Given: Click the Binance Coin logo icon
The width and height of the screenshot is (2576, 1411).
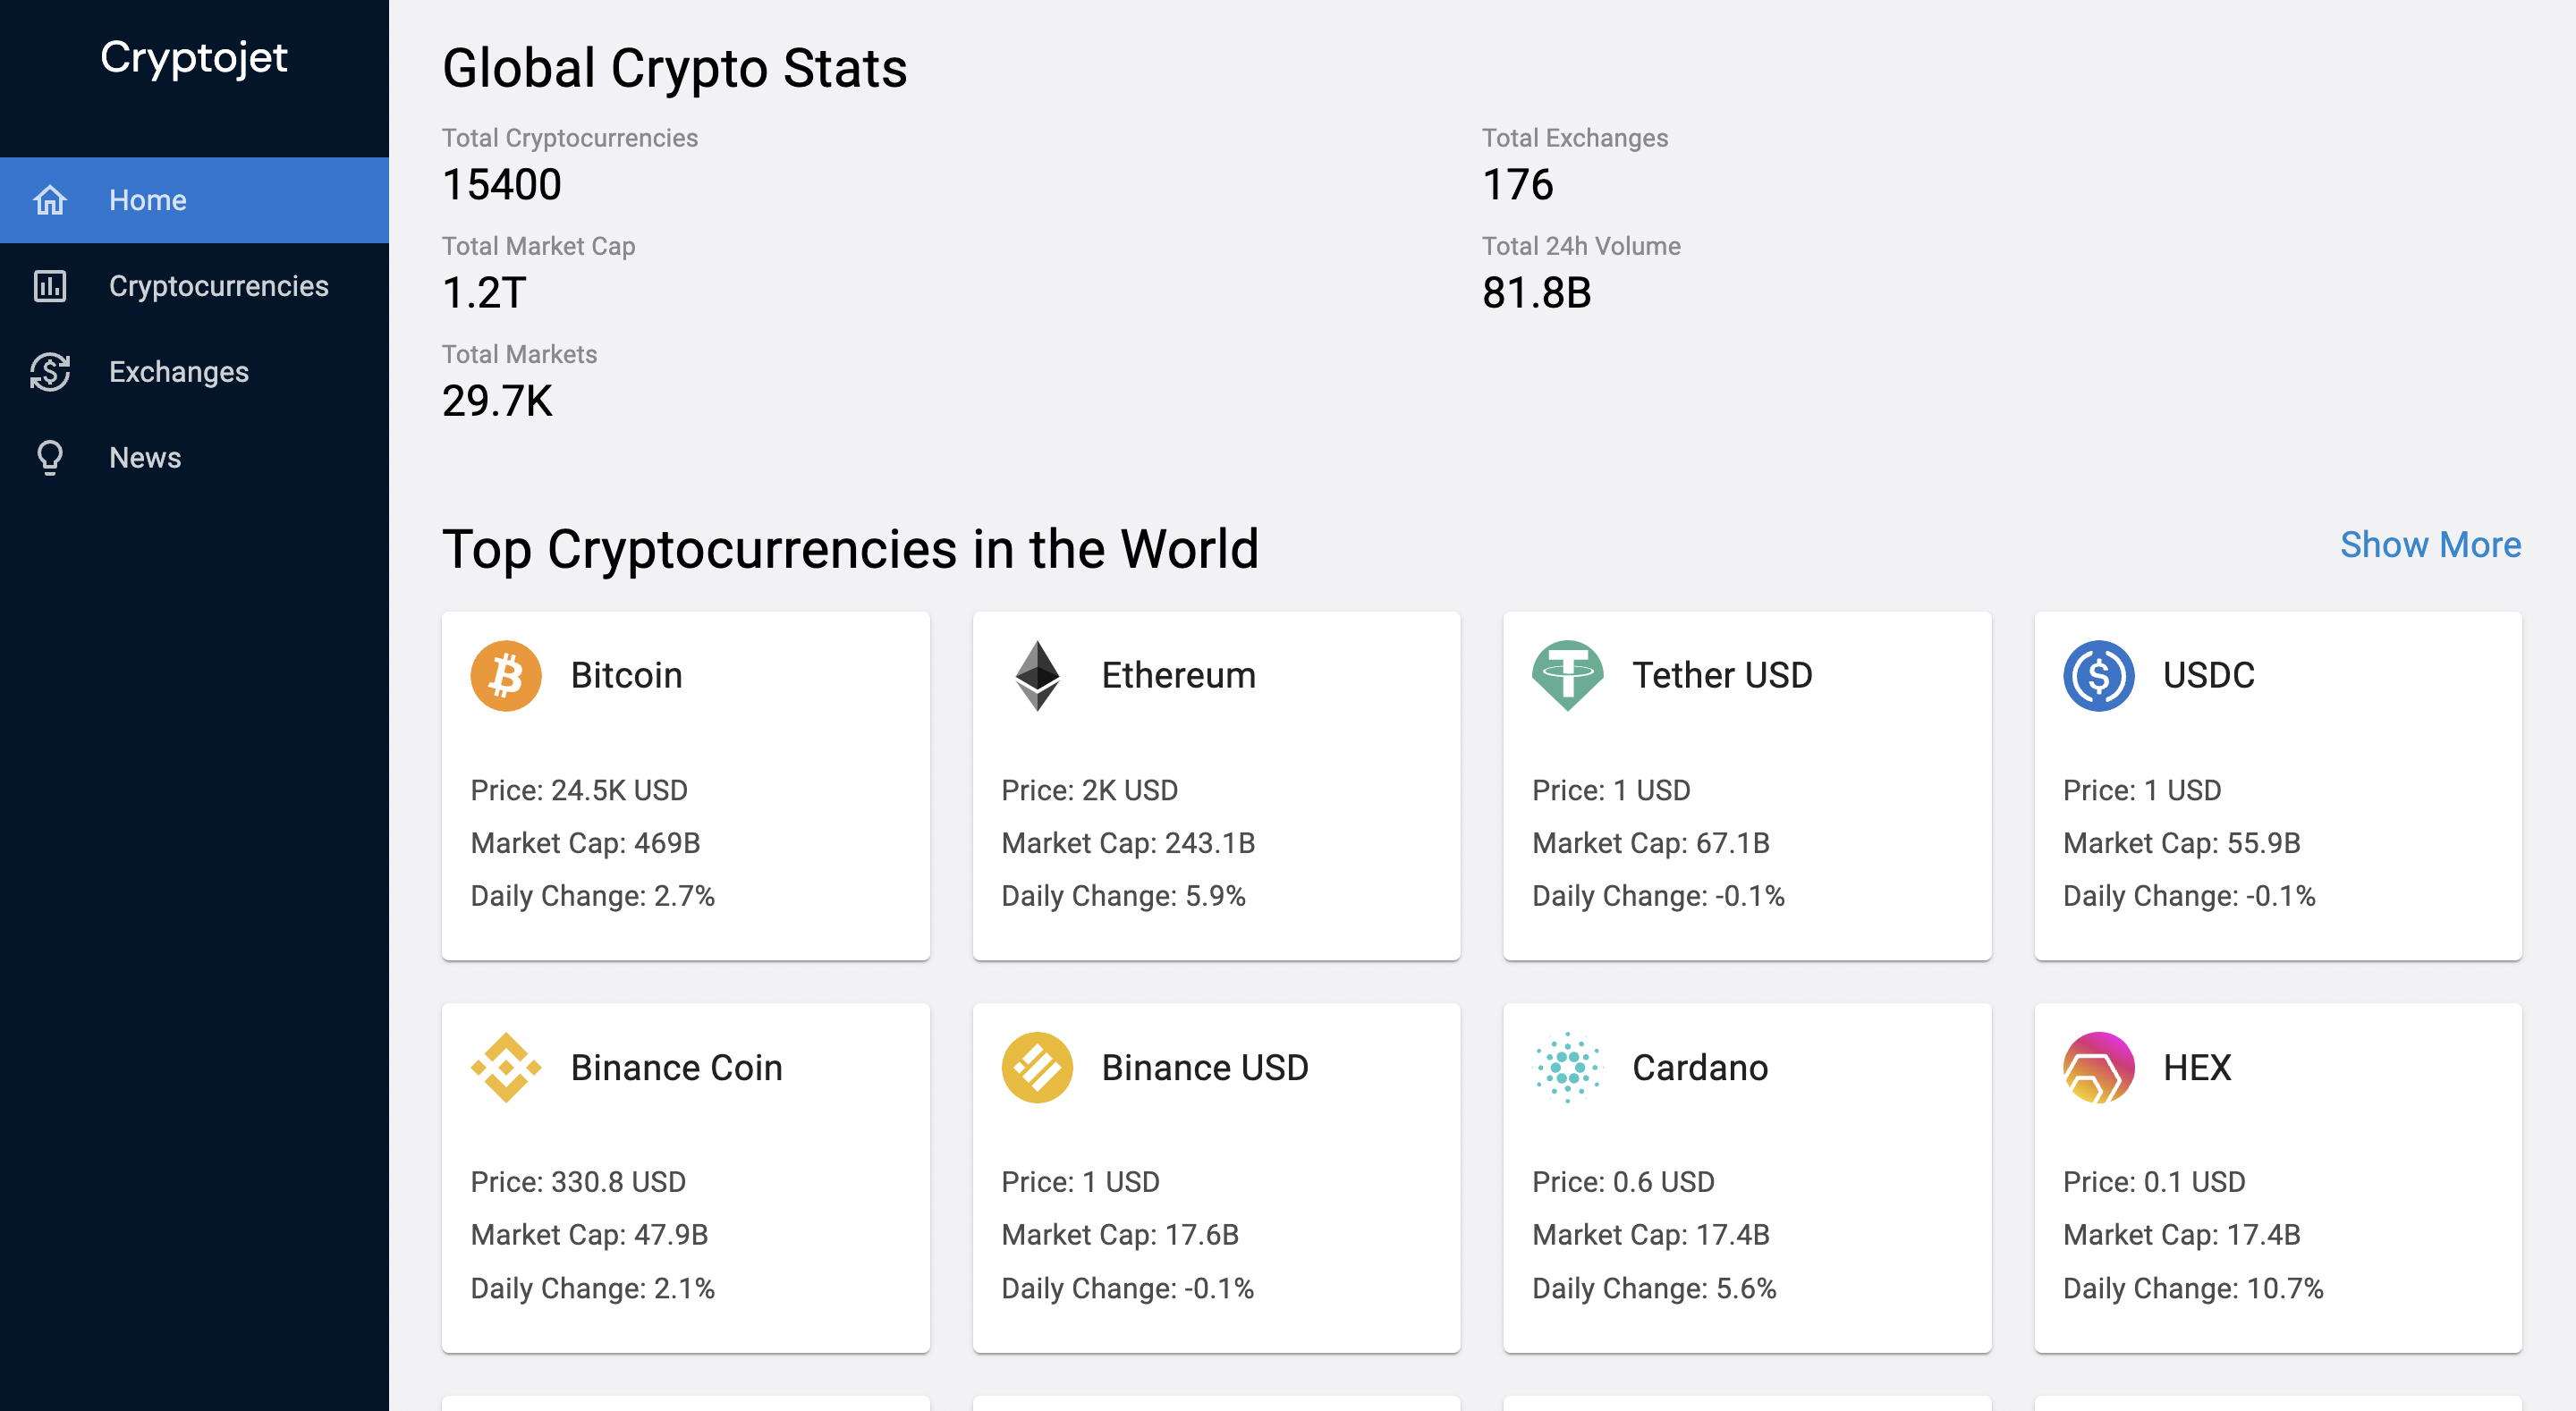Looking at the screenshot, I should click(x=506, y=1067).
